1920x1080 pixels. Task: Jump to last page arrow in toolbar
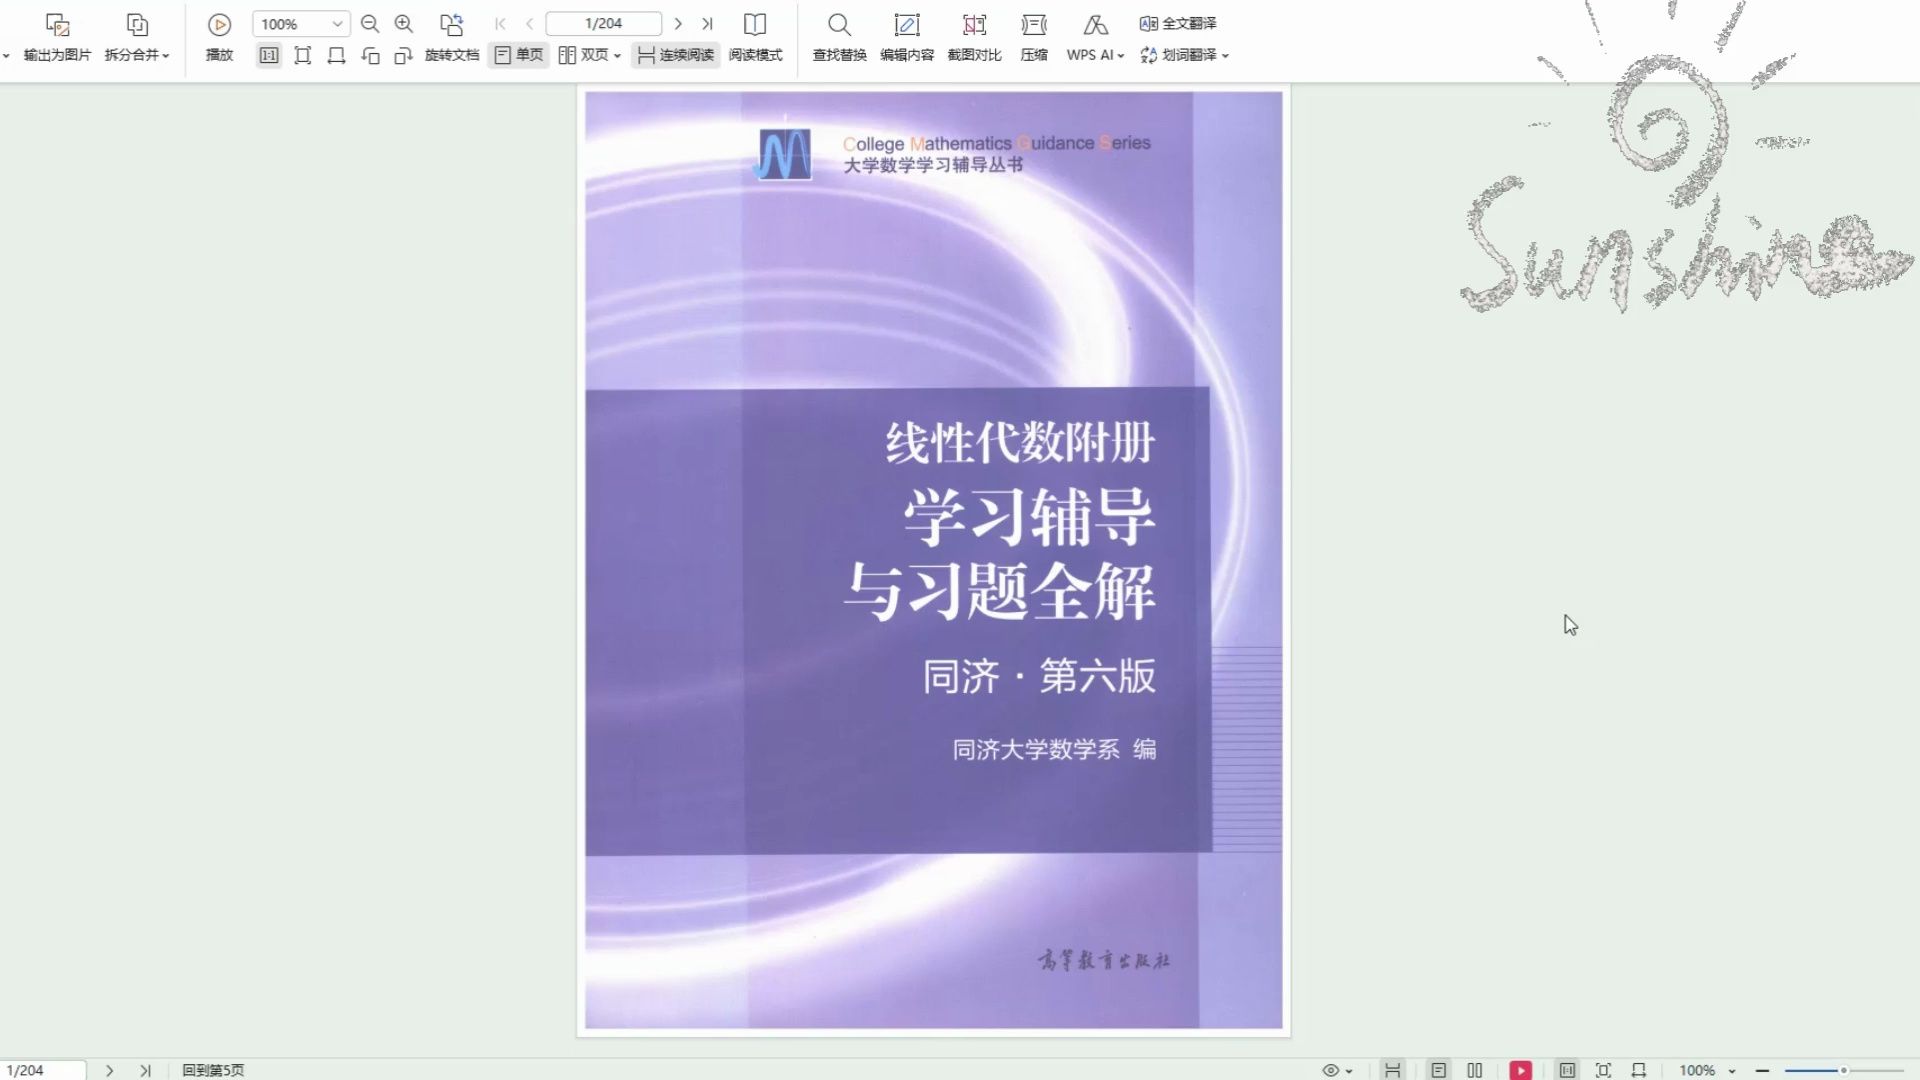(x=707, y=24)
